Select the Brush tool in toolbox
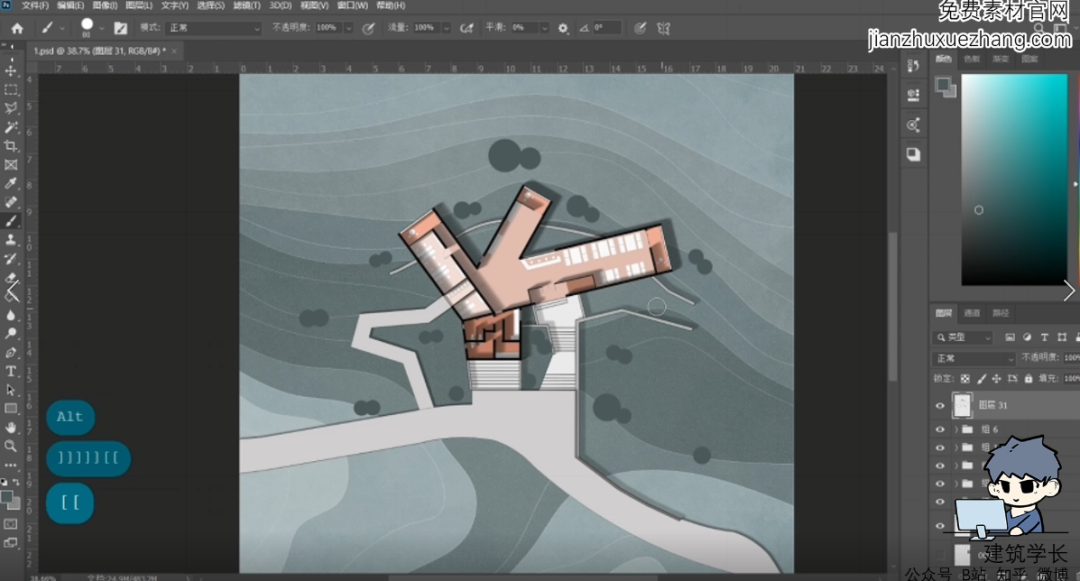This screenshot has width=1080, height=581. click(11, 221)
